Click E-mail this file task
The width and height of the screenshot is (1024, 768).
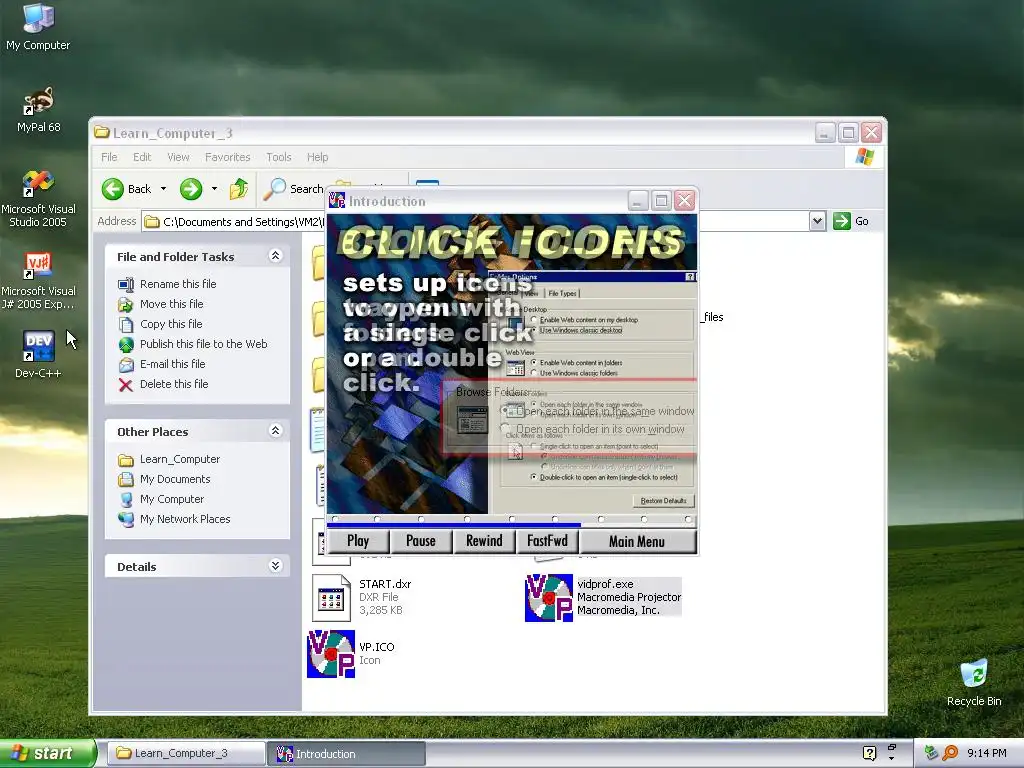(x=172, y=364)
